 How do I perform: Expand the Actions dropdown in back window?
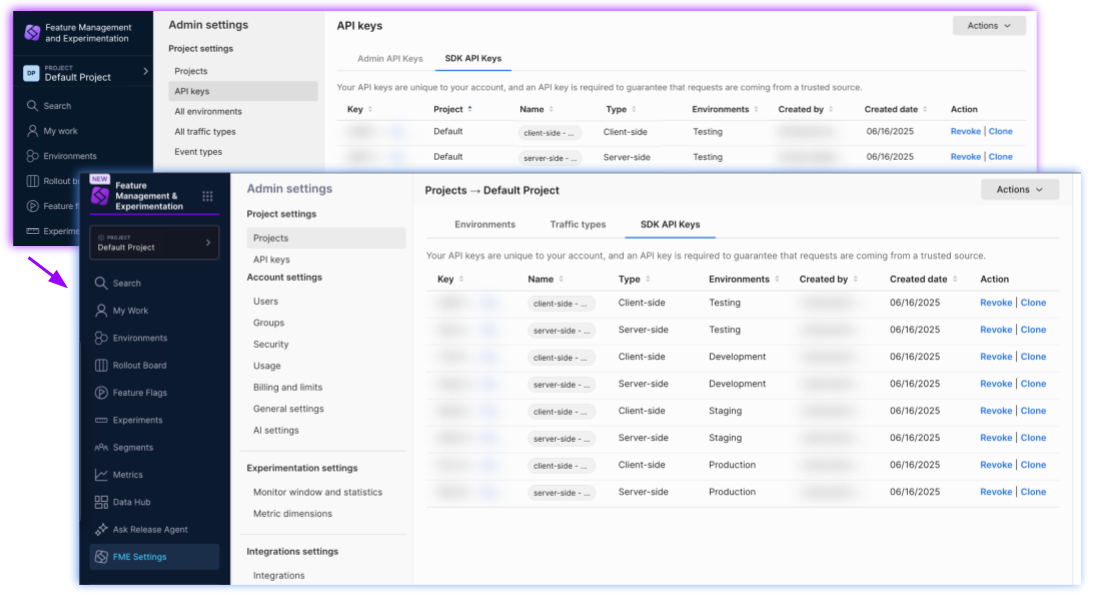tap(988, 26)
